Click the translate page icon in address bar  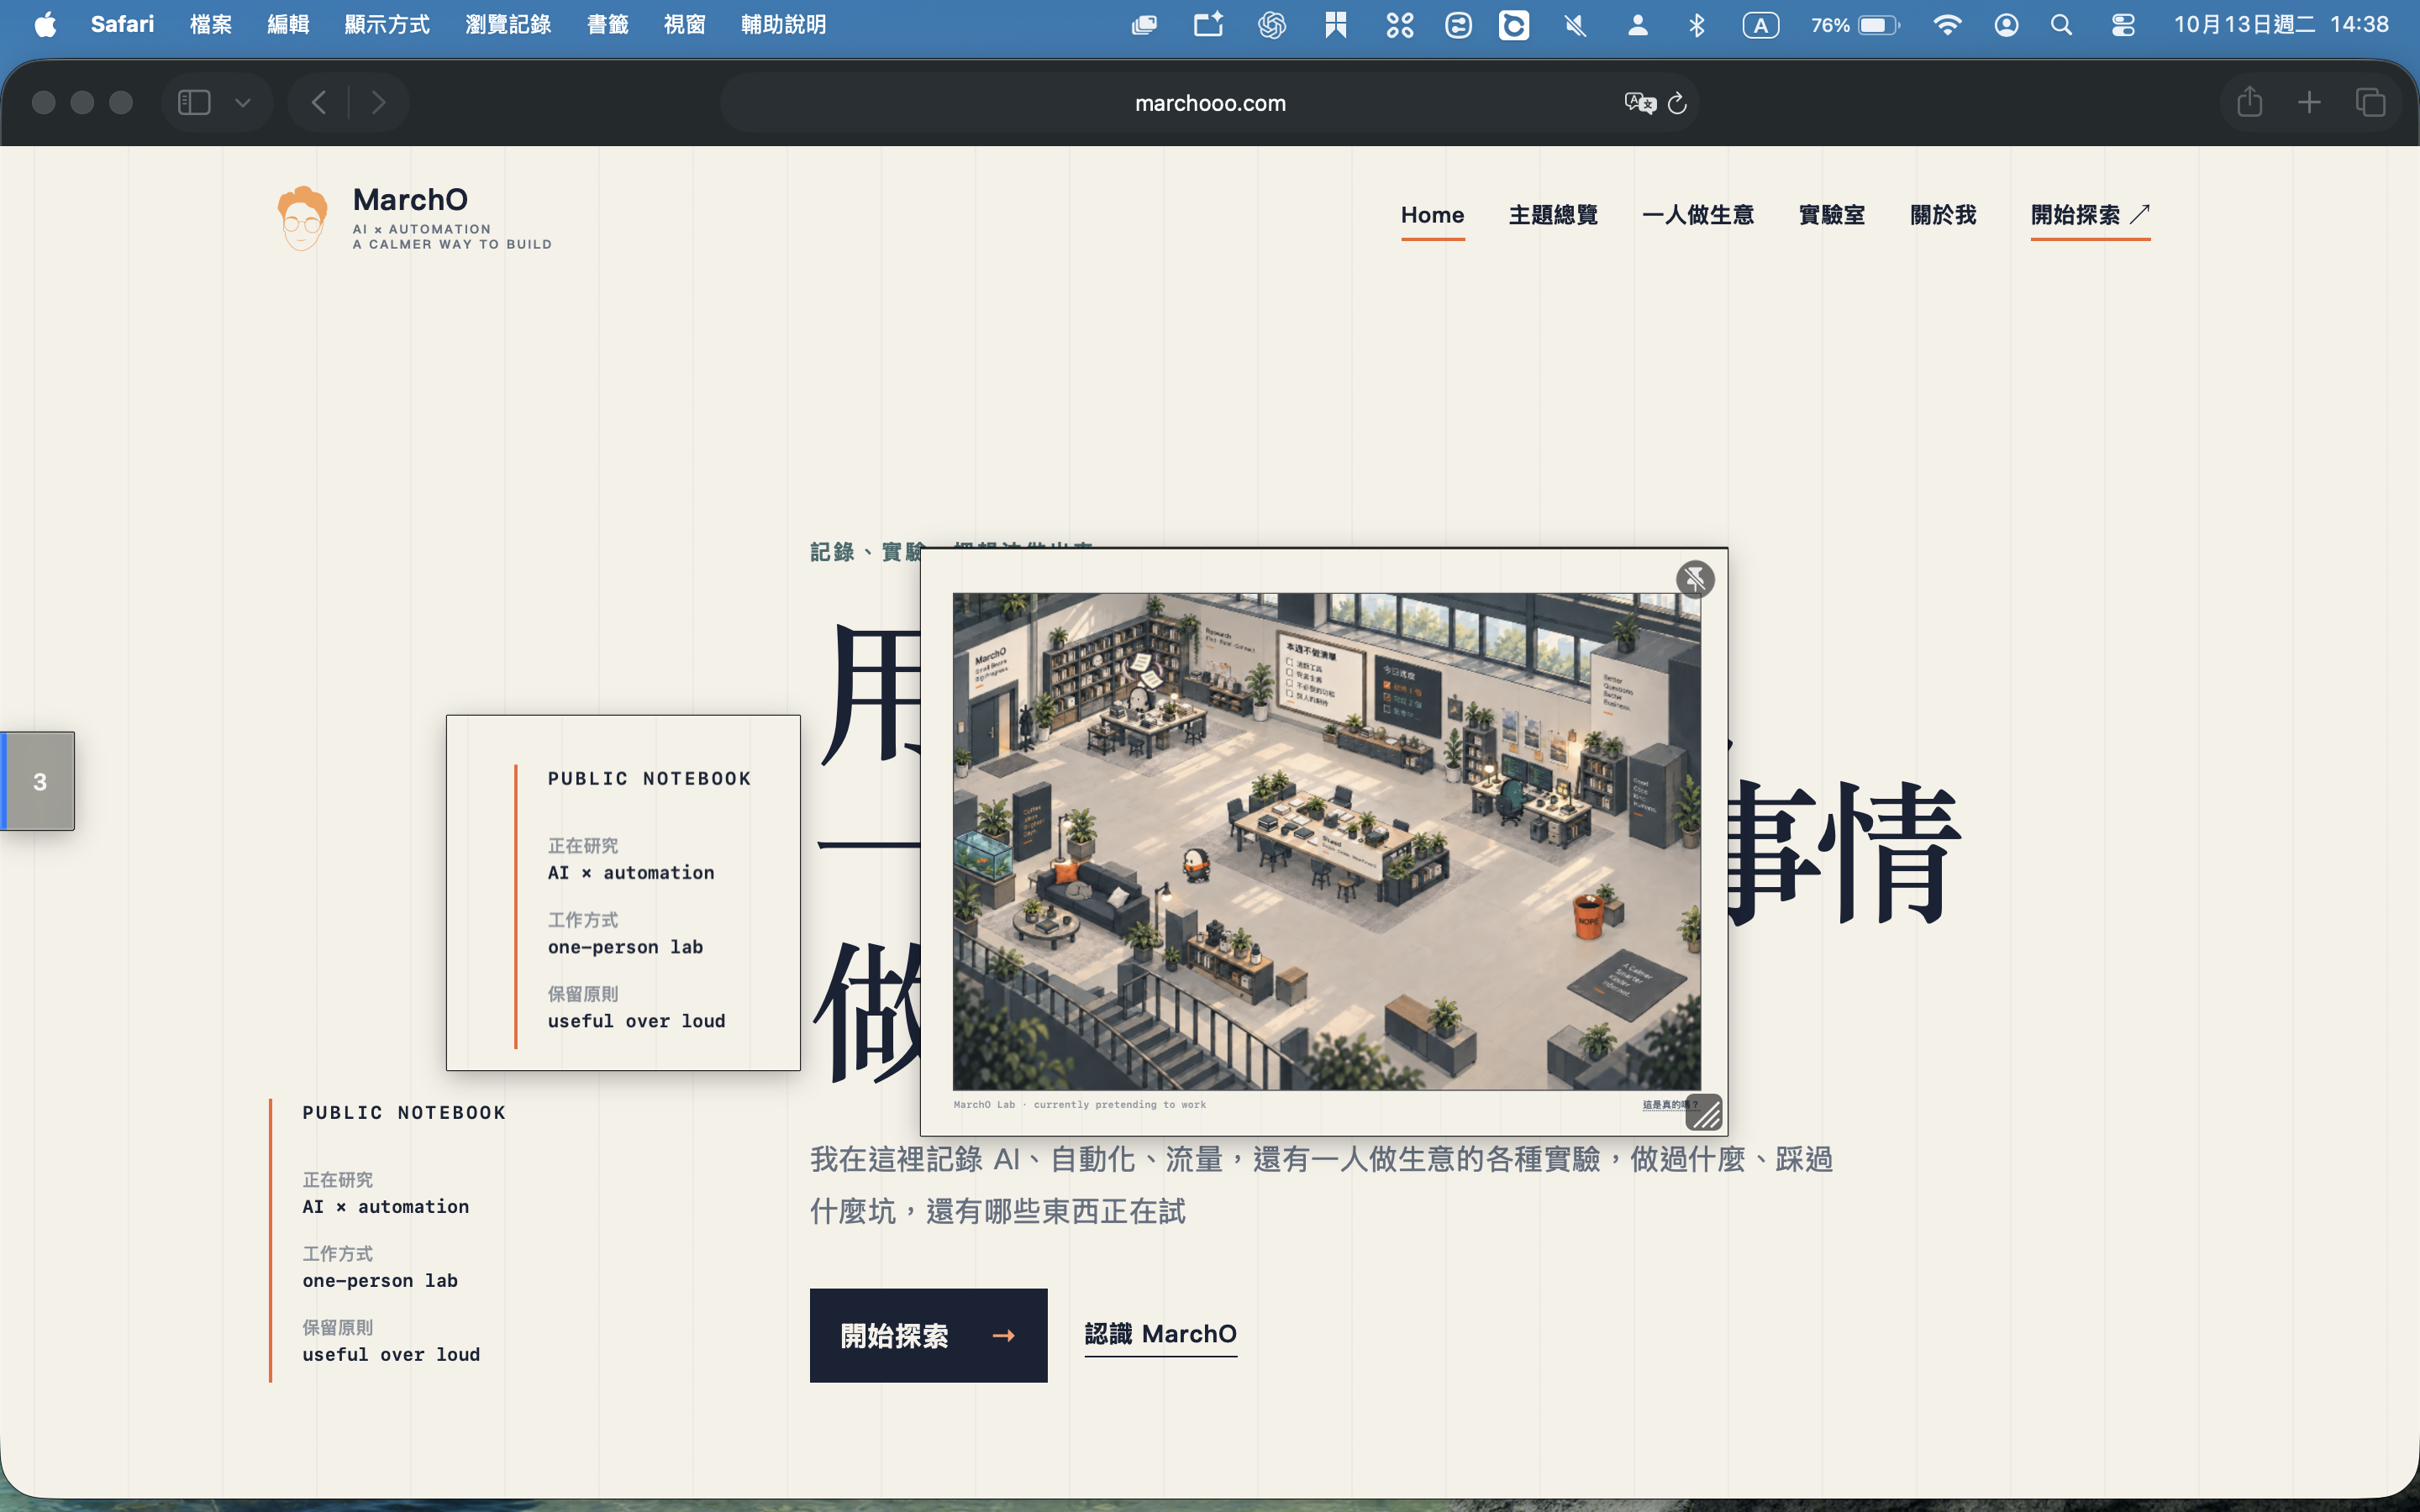[1640, 103]
